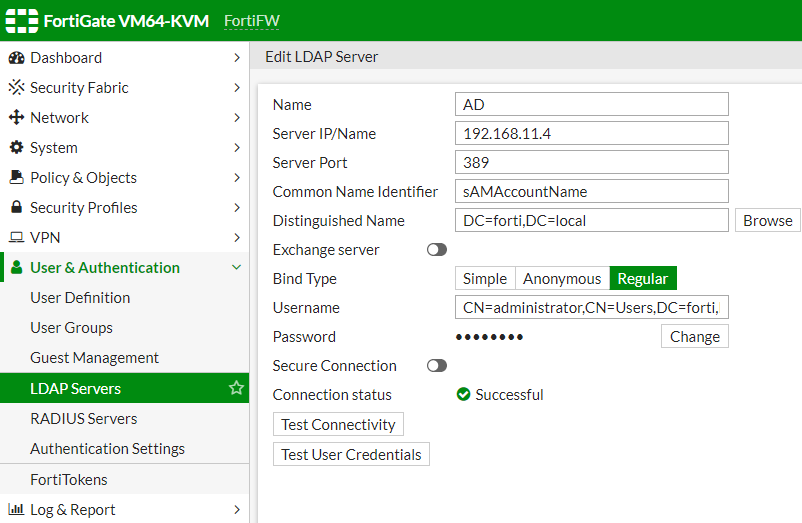Click the 'Connection status' label
This screenshot has height=523, width=802.
(x=332, y=395)
